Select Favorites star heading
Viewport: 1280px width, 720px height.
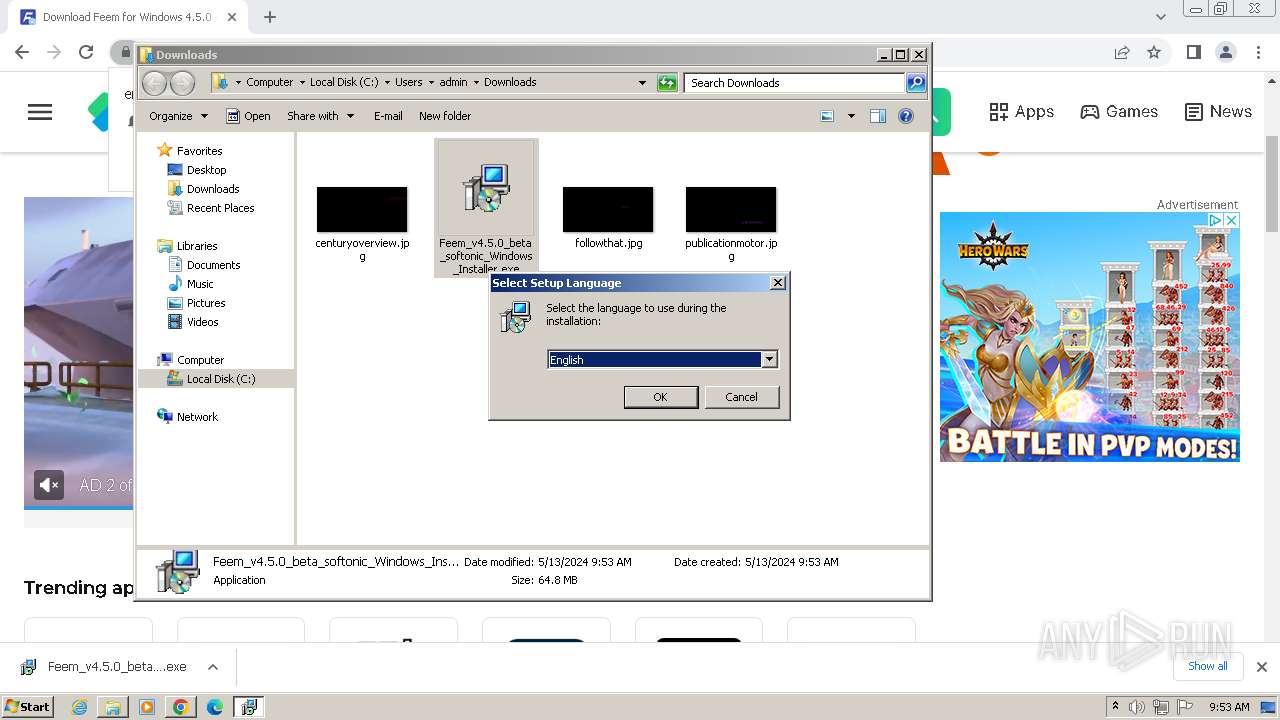199,151
